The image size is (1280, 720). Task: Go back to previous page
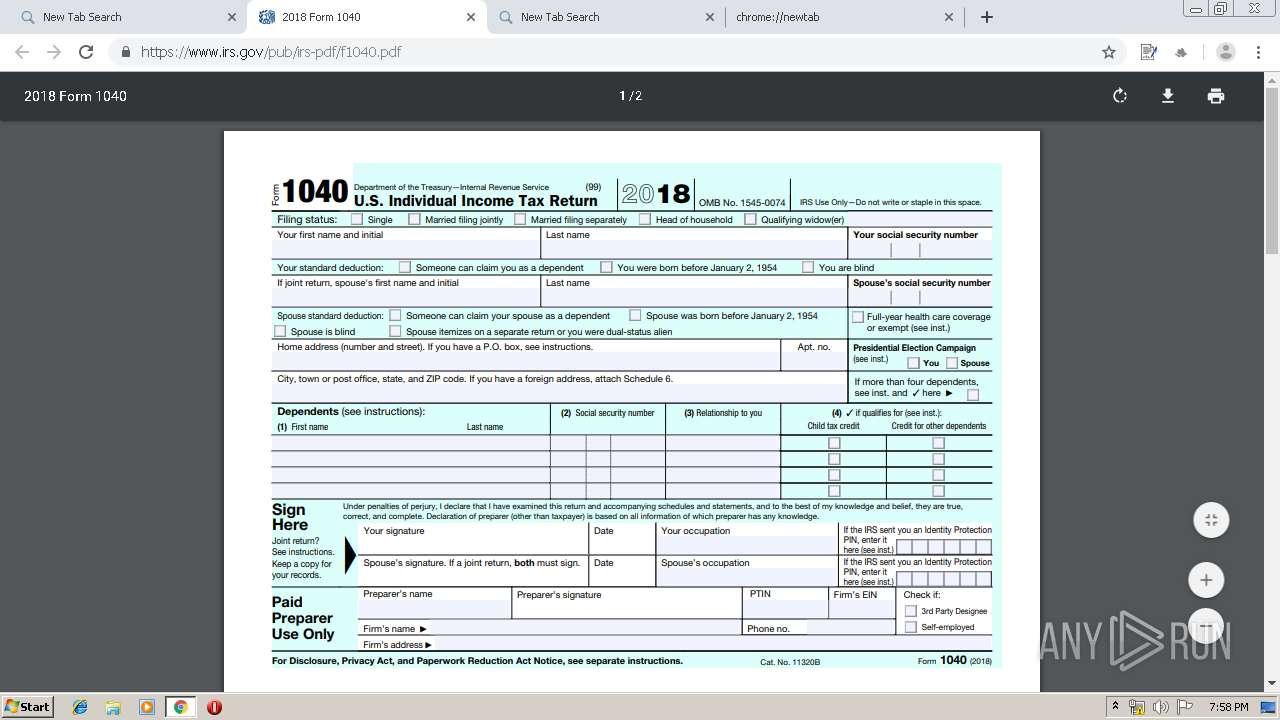pos(22,52)
